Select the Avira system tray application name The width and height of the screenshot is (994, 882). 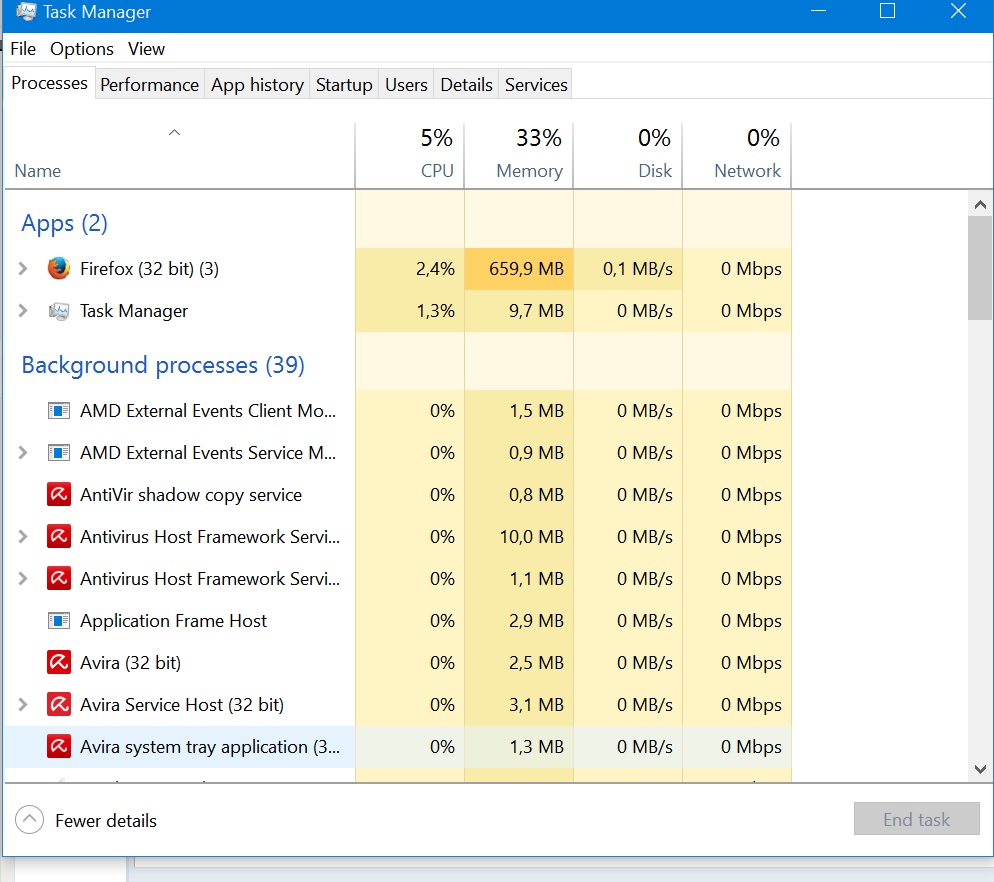coord(210,746)
